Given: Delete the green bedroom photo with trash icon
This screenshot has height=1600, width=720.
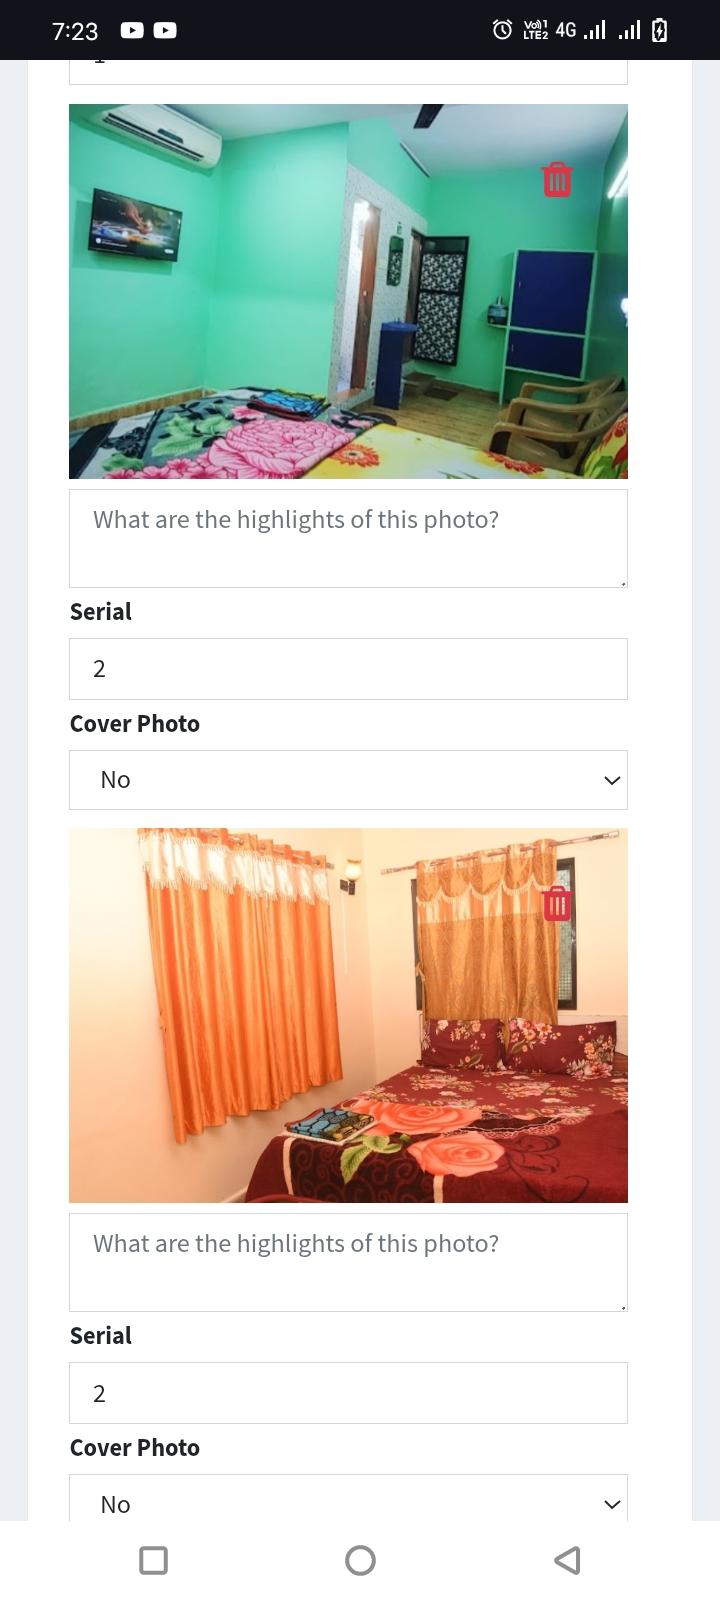Looking at the screenshot, I should coord(557,180).
